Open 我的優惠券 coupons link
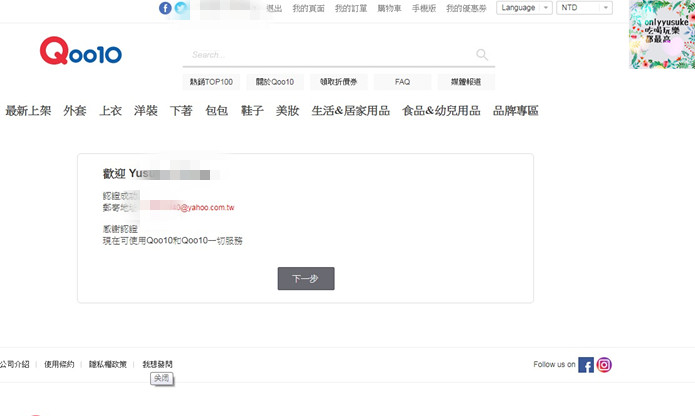The width and height of the screenshot is (695, 416). (466, 8)
